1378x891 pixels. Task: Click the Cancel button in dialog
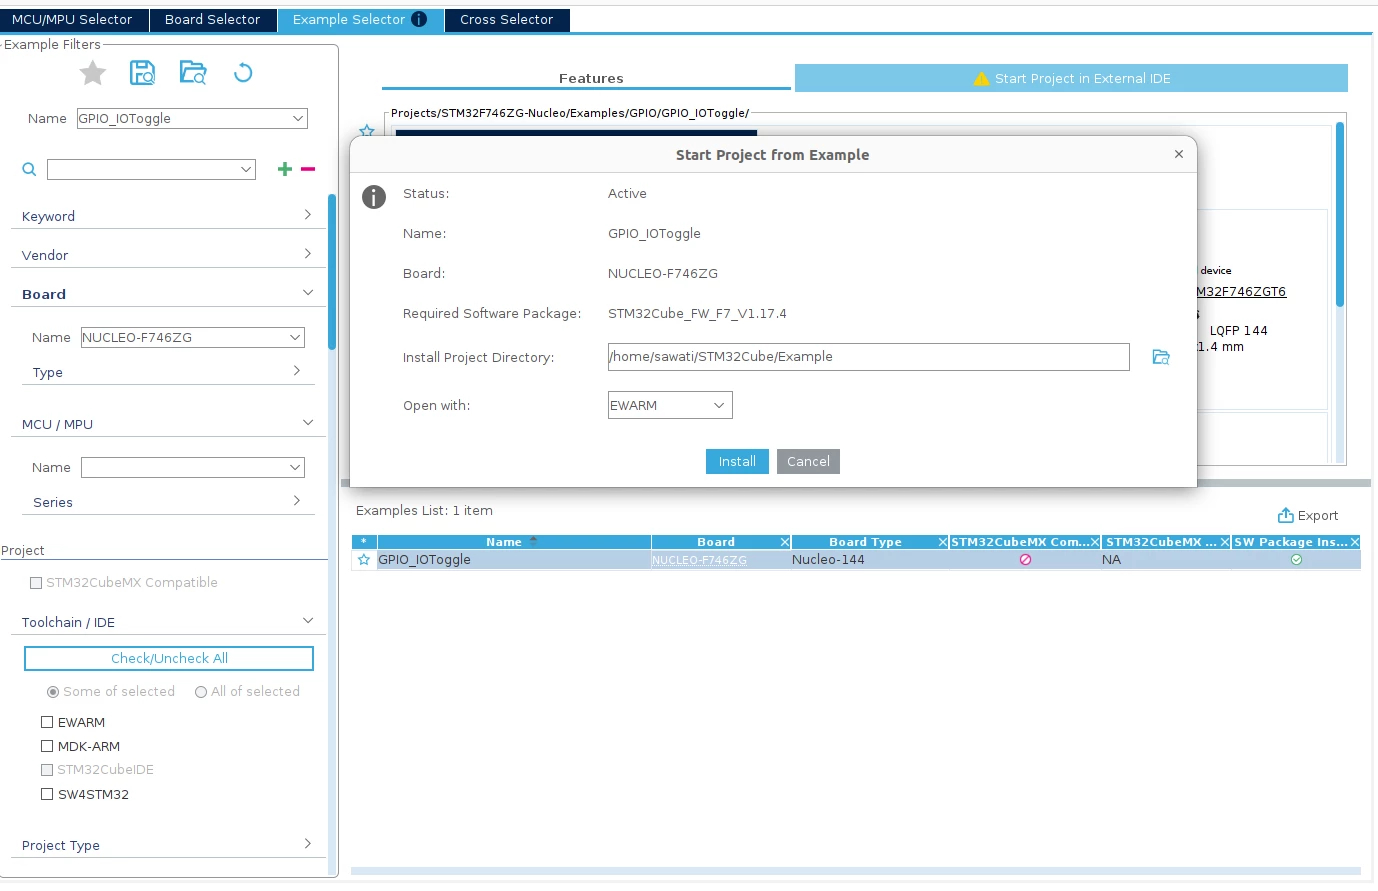point(808,461)
